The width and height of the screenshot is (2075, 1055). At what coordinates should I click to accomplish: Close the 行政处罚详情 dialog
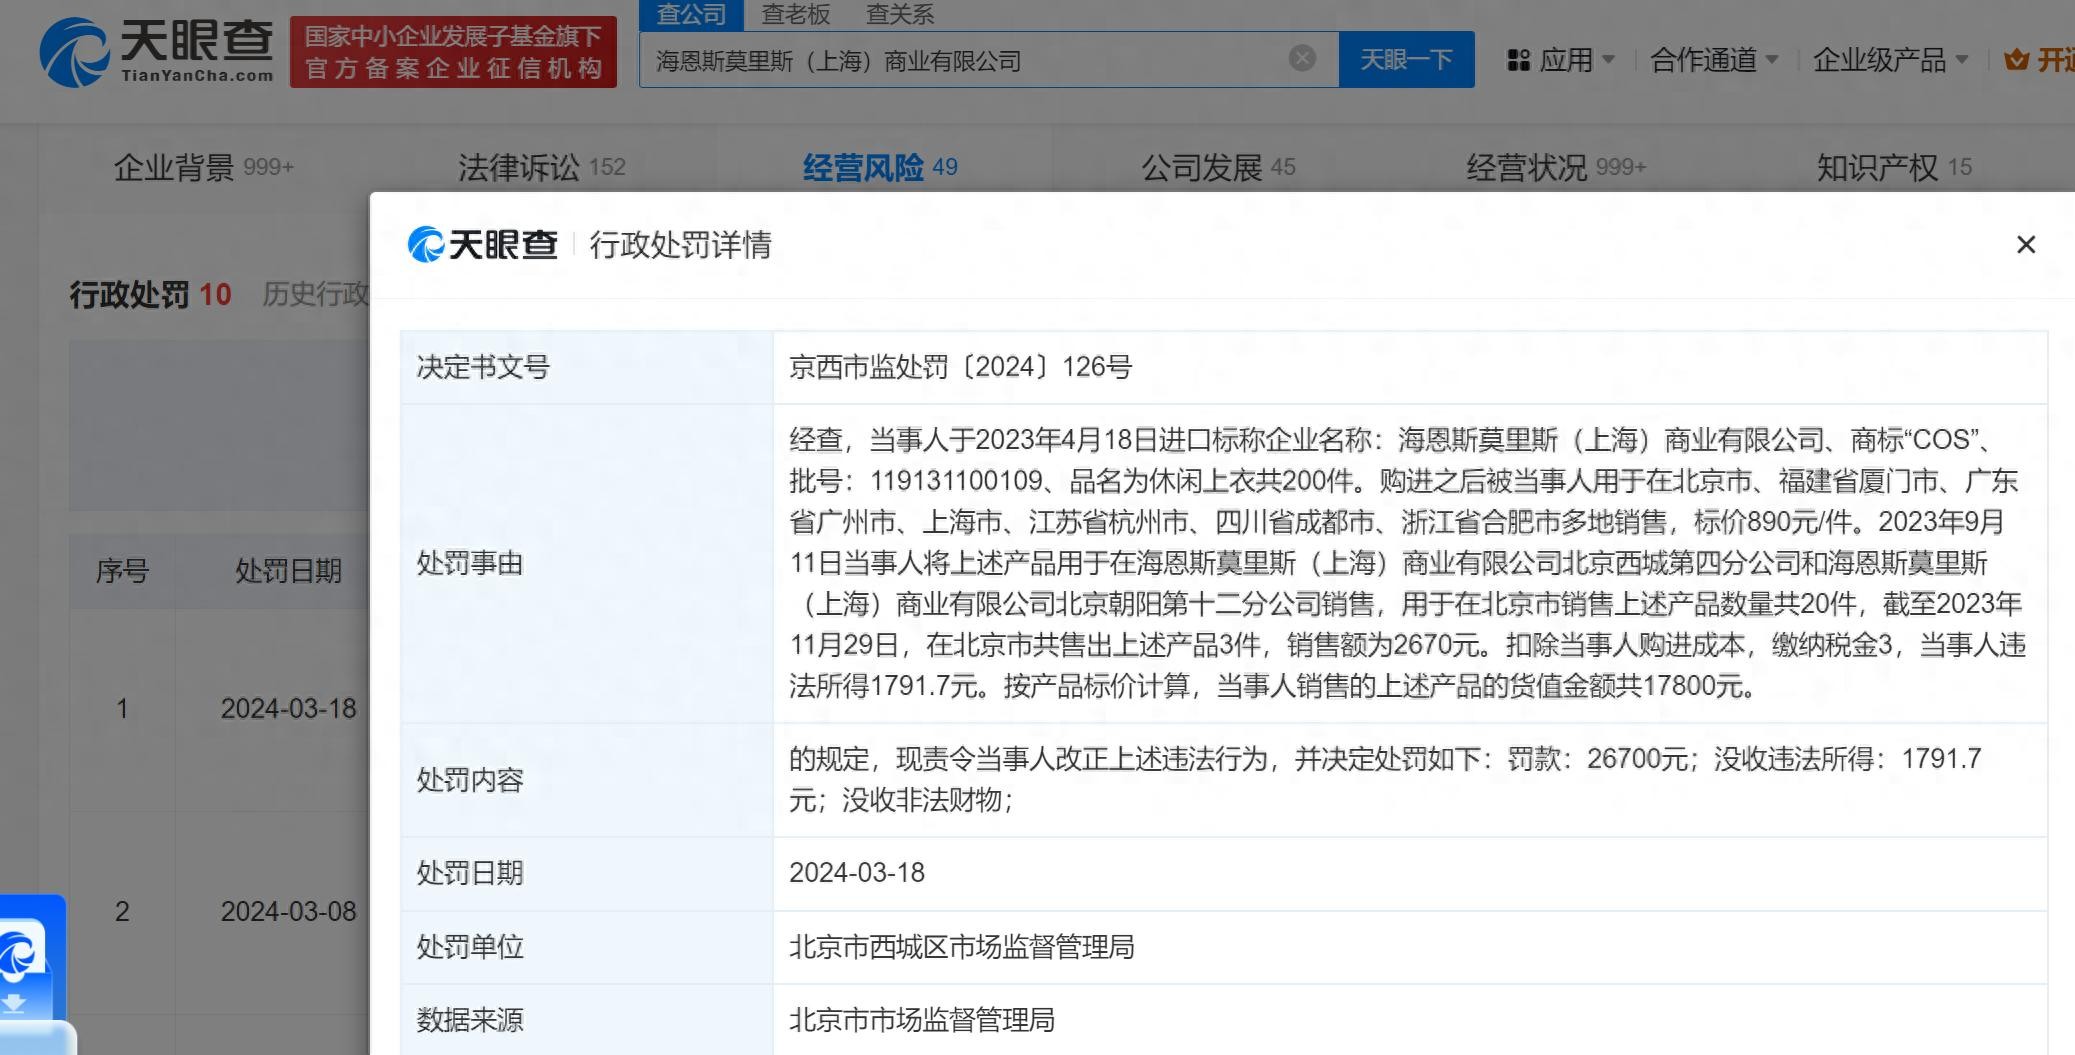pos(2025,245)
